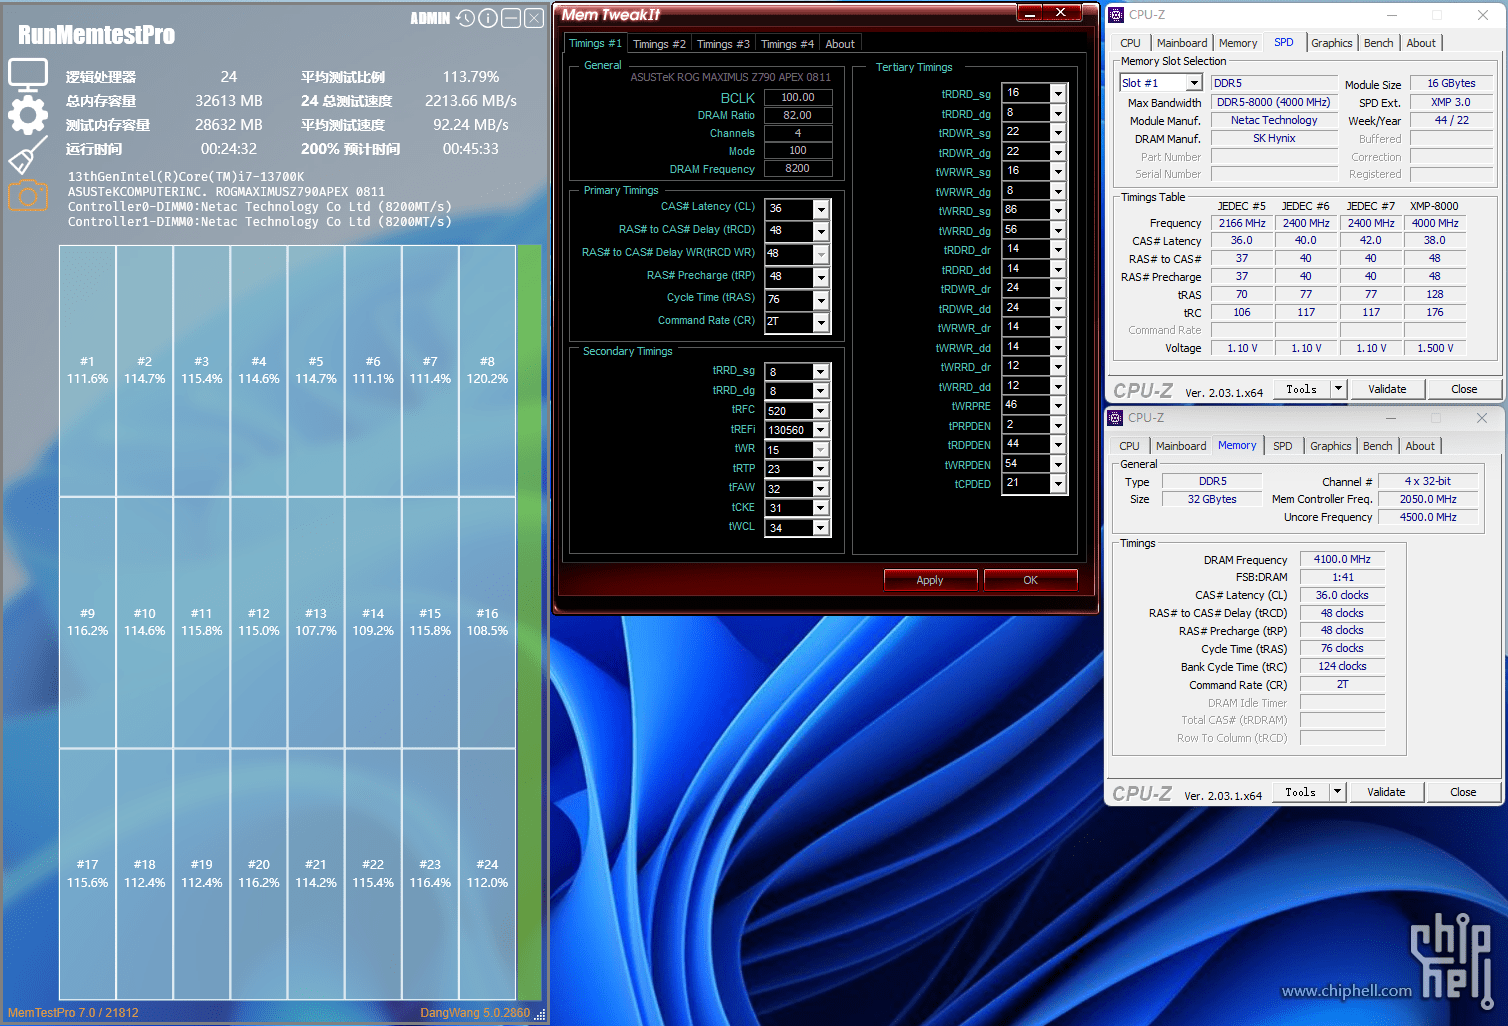Switch to Timings #4 tab

pyautogui.click(x=787, y=44)
